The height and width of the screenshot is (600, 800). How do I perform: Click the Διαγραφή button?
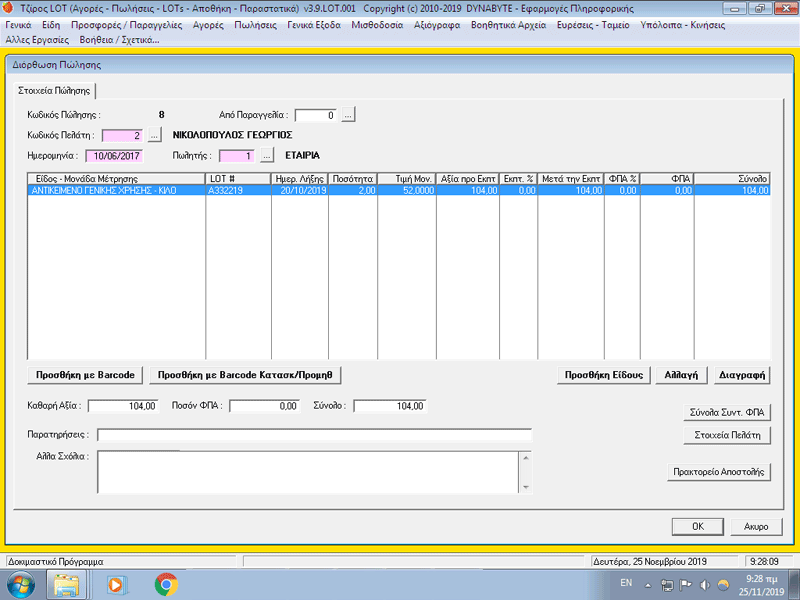(x=742, y=375)
